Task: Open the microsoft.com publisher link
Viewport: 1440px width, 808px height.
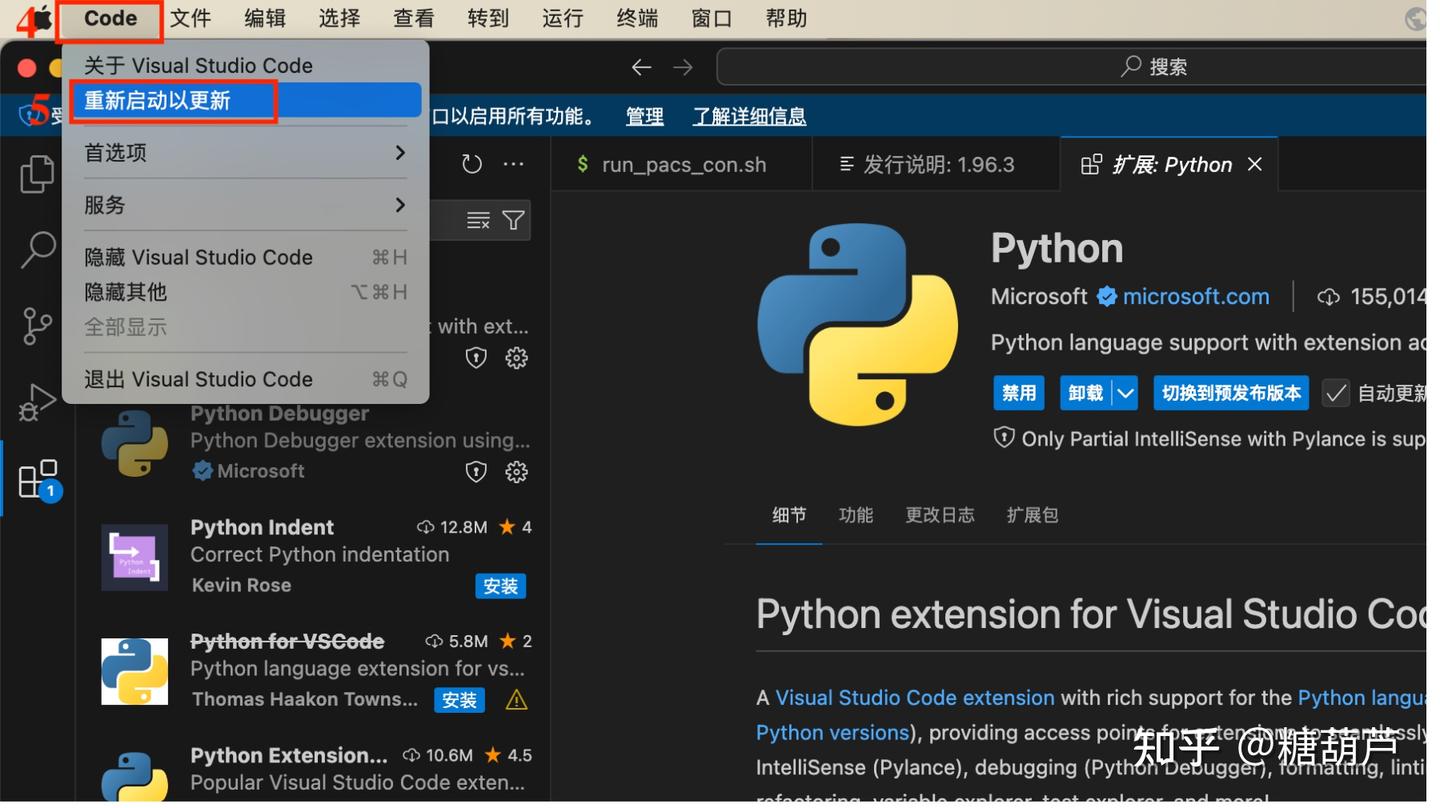Action: pyautogui.click(x=1196, y=296)
